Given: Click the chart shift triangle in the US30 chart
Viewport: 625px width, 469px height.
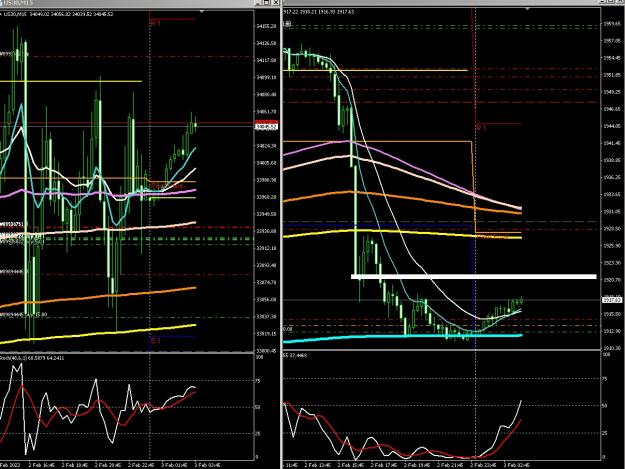Looking at the screenshot, I should point(202,12).
